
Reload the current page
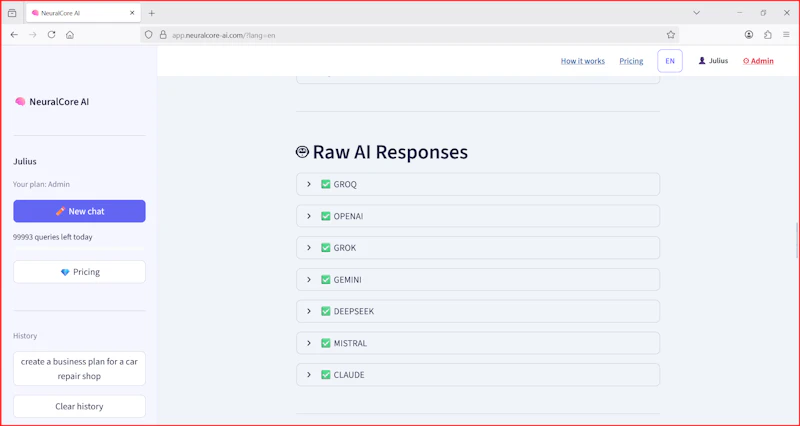pos(52,35)
